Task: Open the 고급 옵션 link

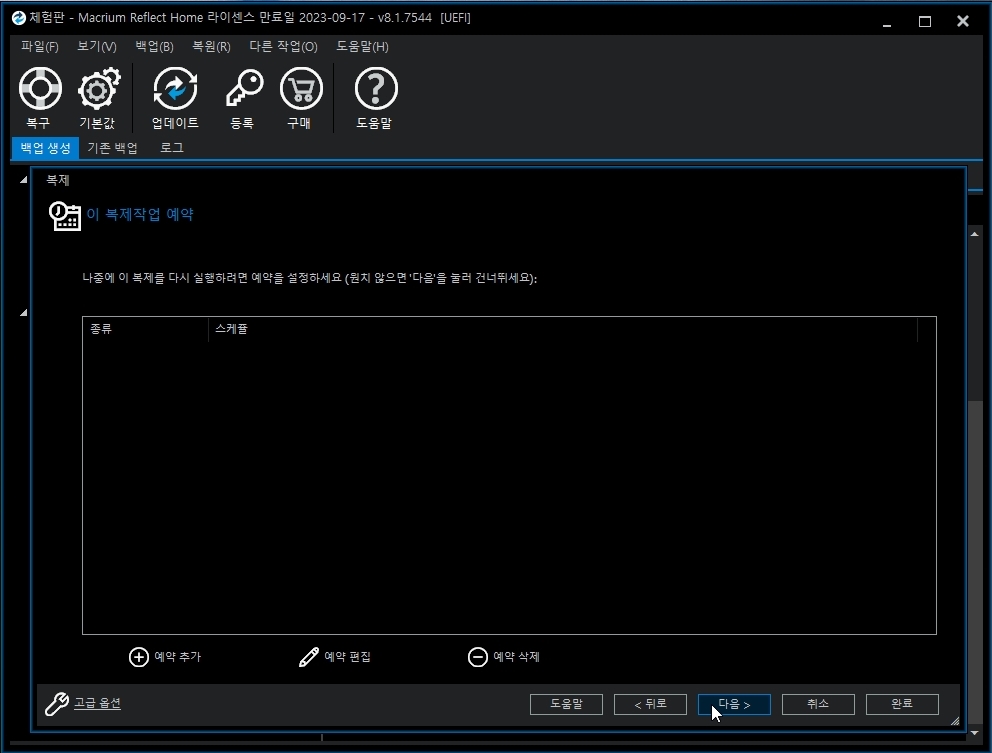Action: pyautogui.click(x=97, y=703)
